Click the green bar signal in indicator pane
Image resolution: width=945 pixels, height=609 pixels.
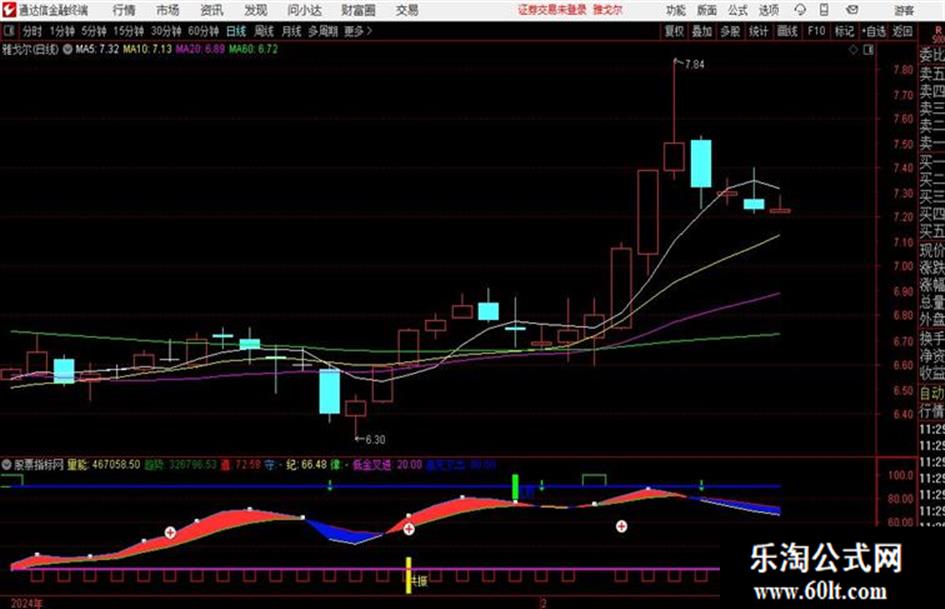point(515,487)
